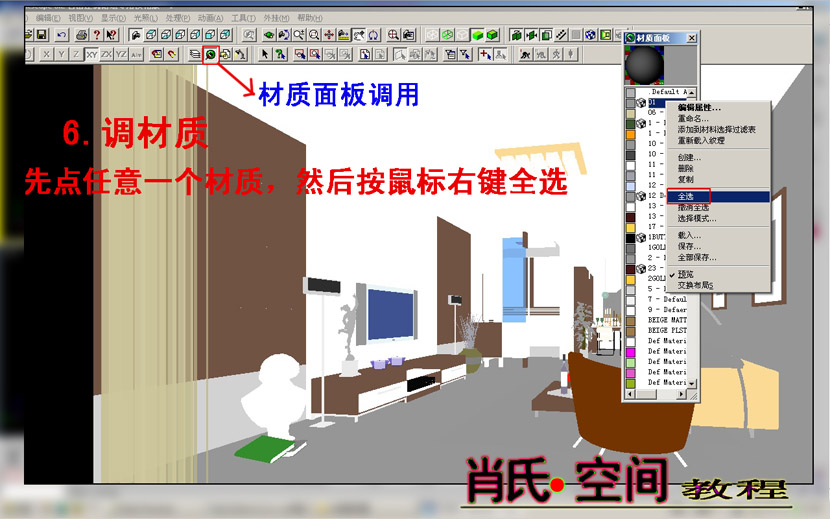Click the dark green swatch in the material list
The image size is (830, 519).
click(630, 124)
